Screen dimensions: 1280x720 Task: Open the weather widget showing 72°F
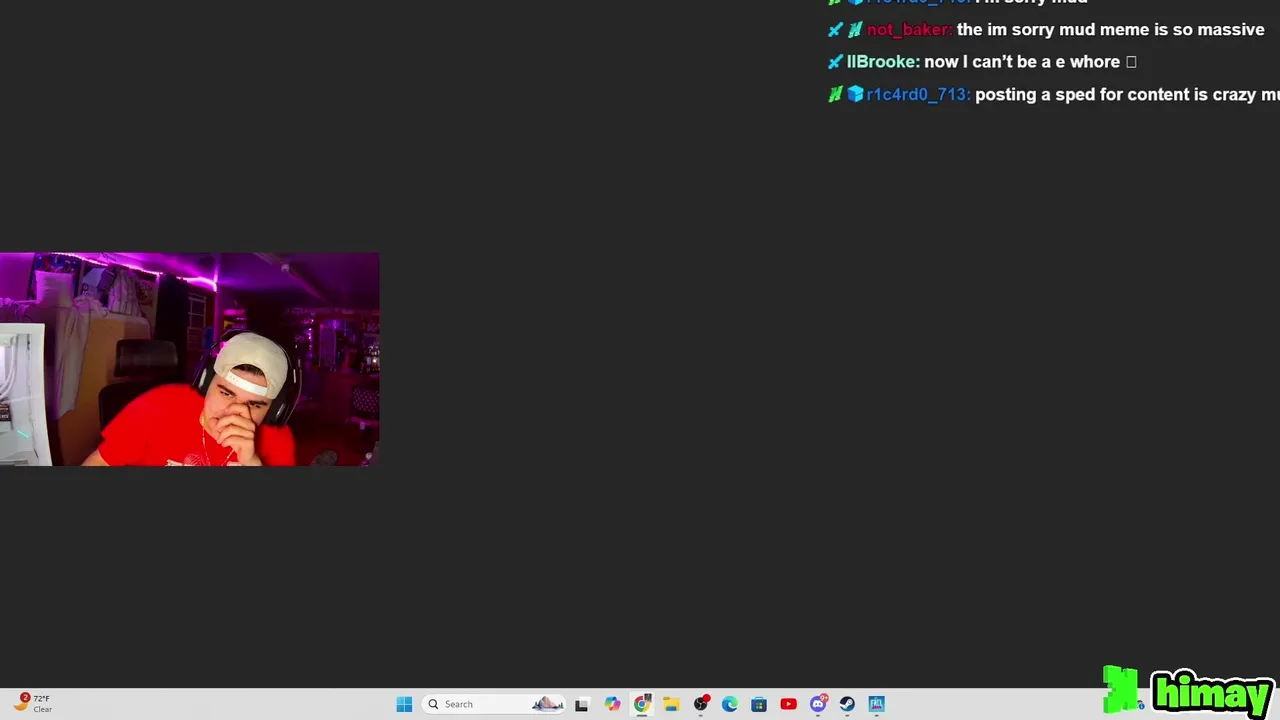coord(32,703)
